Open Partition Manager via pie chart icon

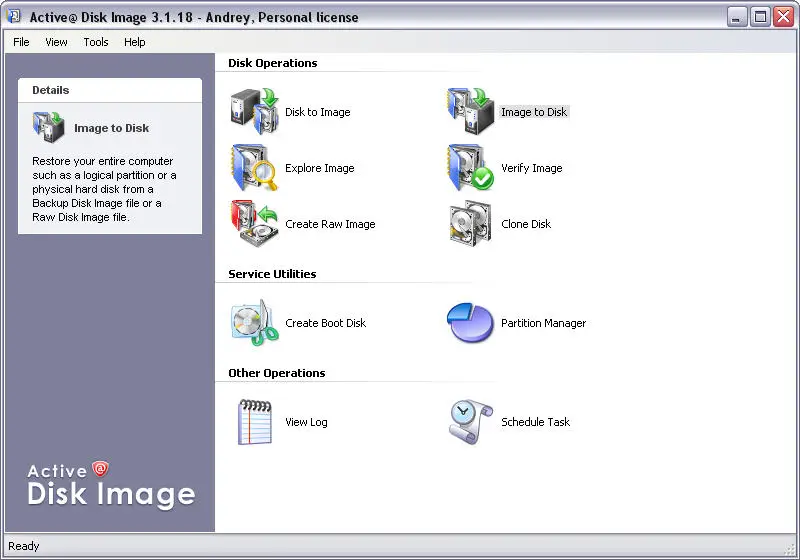pyautogui.click(x=470, y=323)
